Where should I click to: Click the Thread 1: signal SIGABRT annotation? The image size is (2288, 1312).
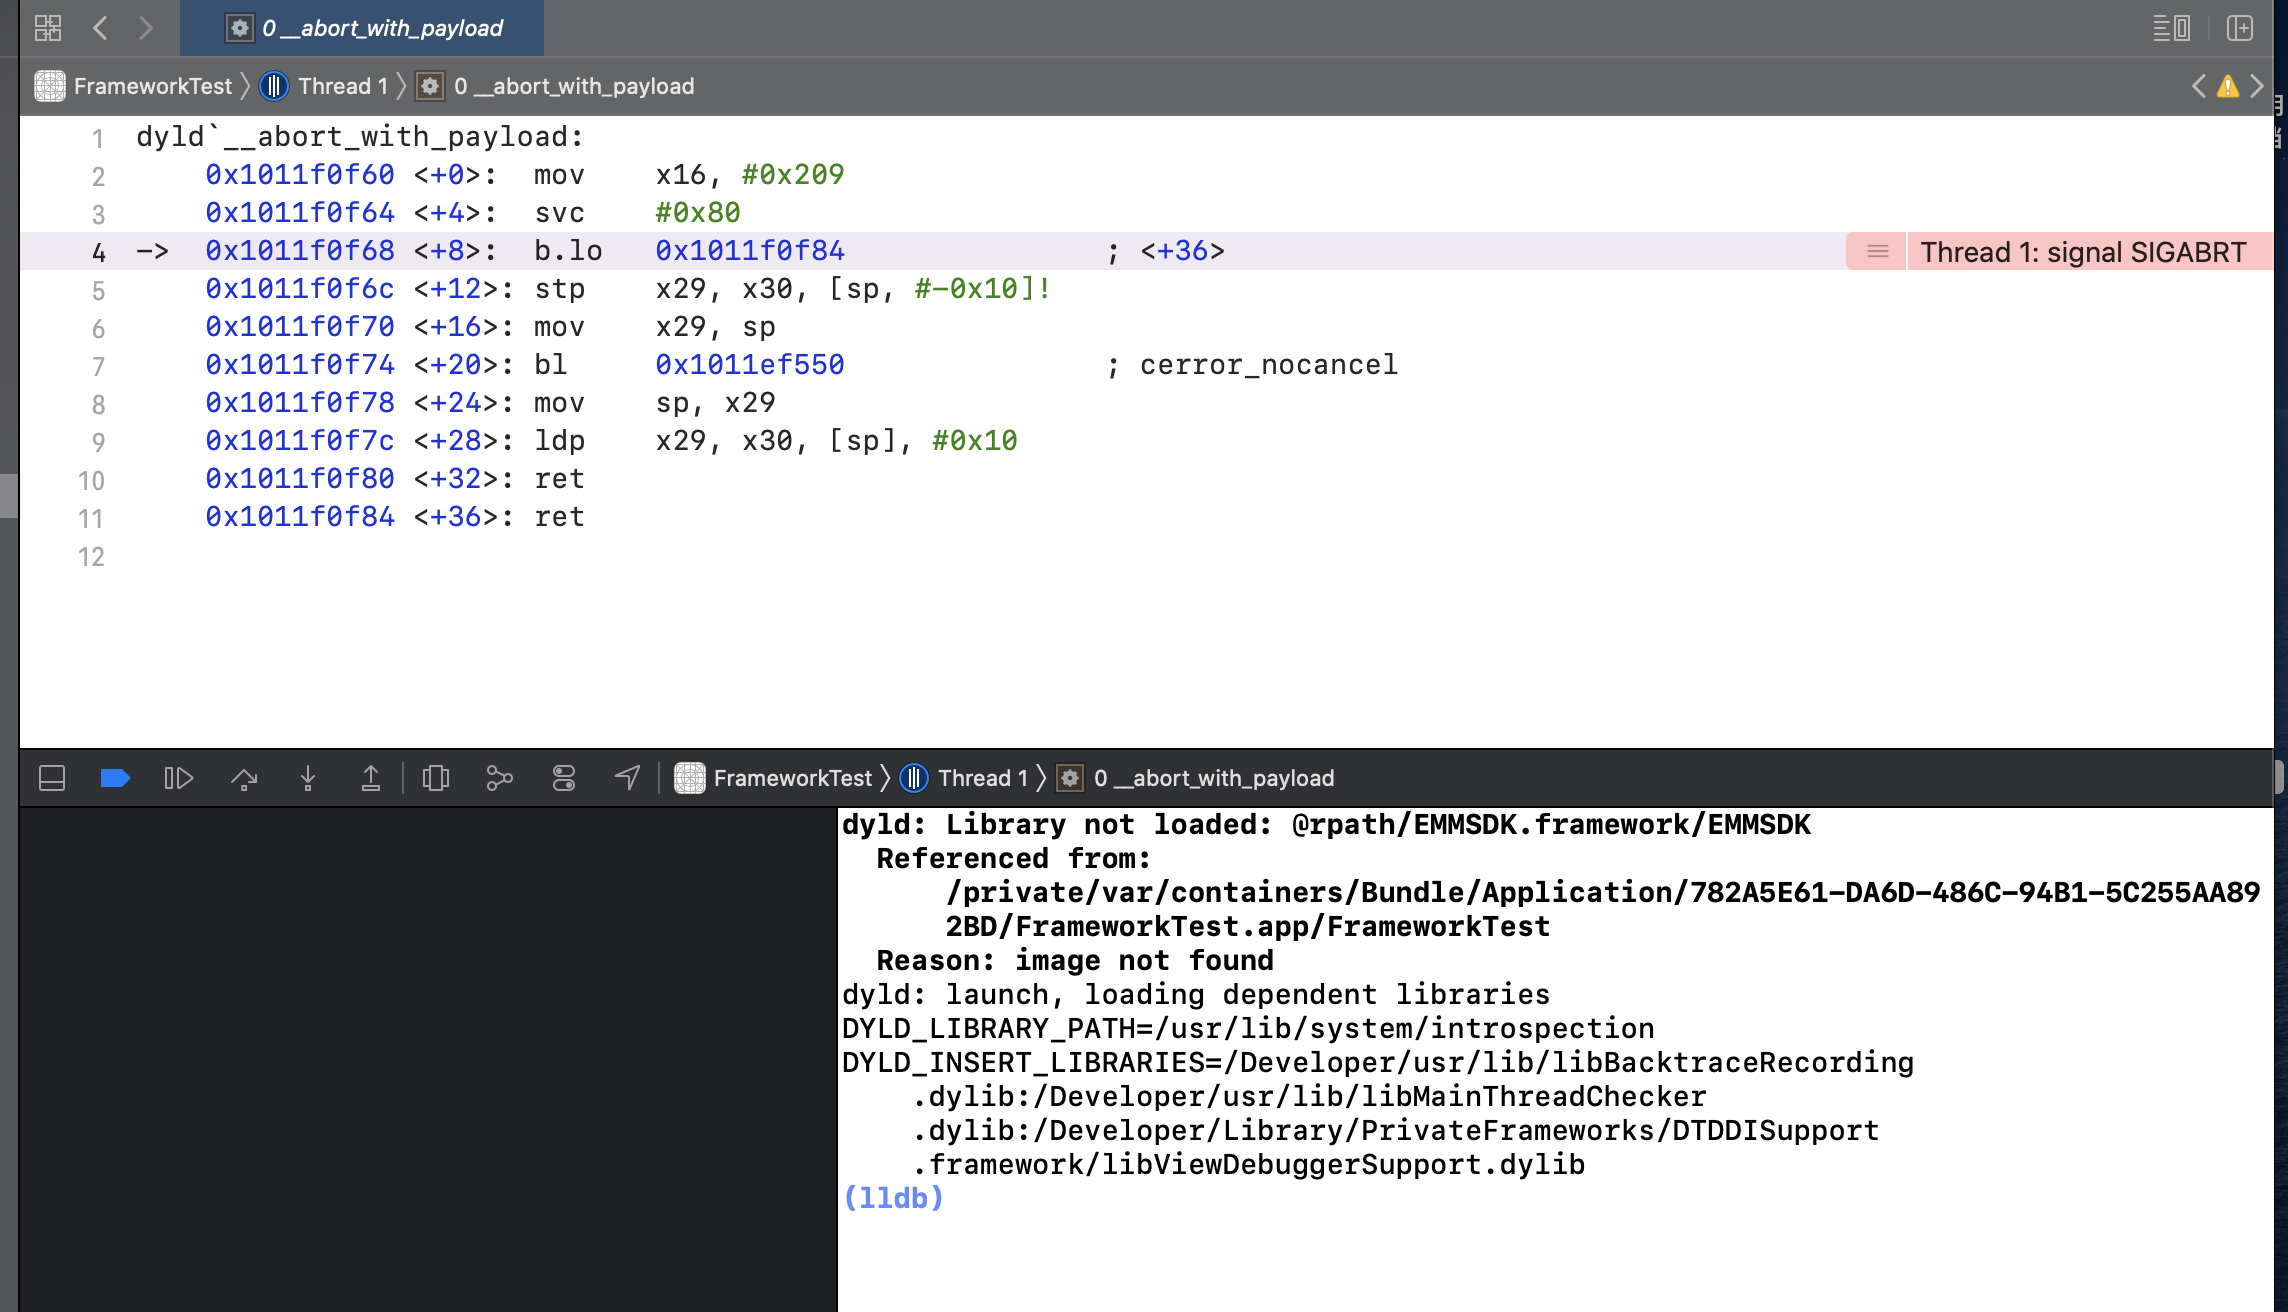(2083, 252)
